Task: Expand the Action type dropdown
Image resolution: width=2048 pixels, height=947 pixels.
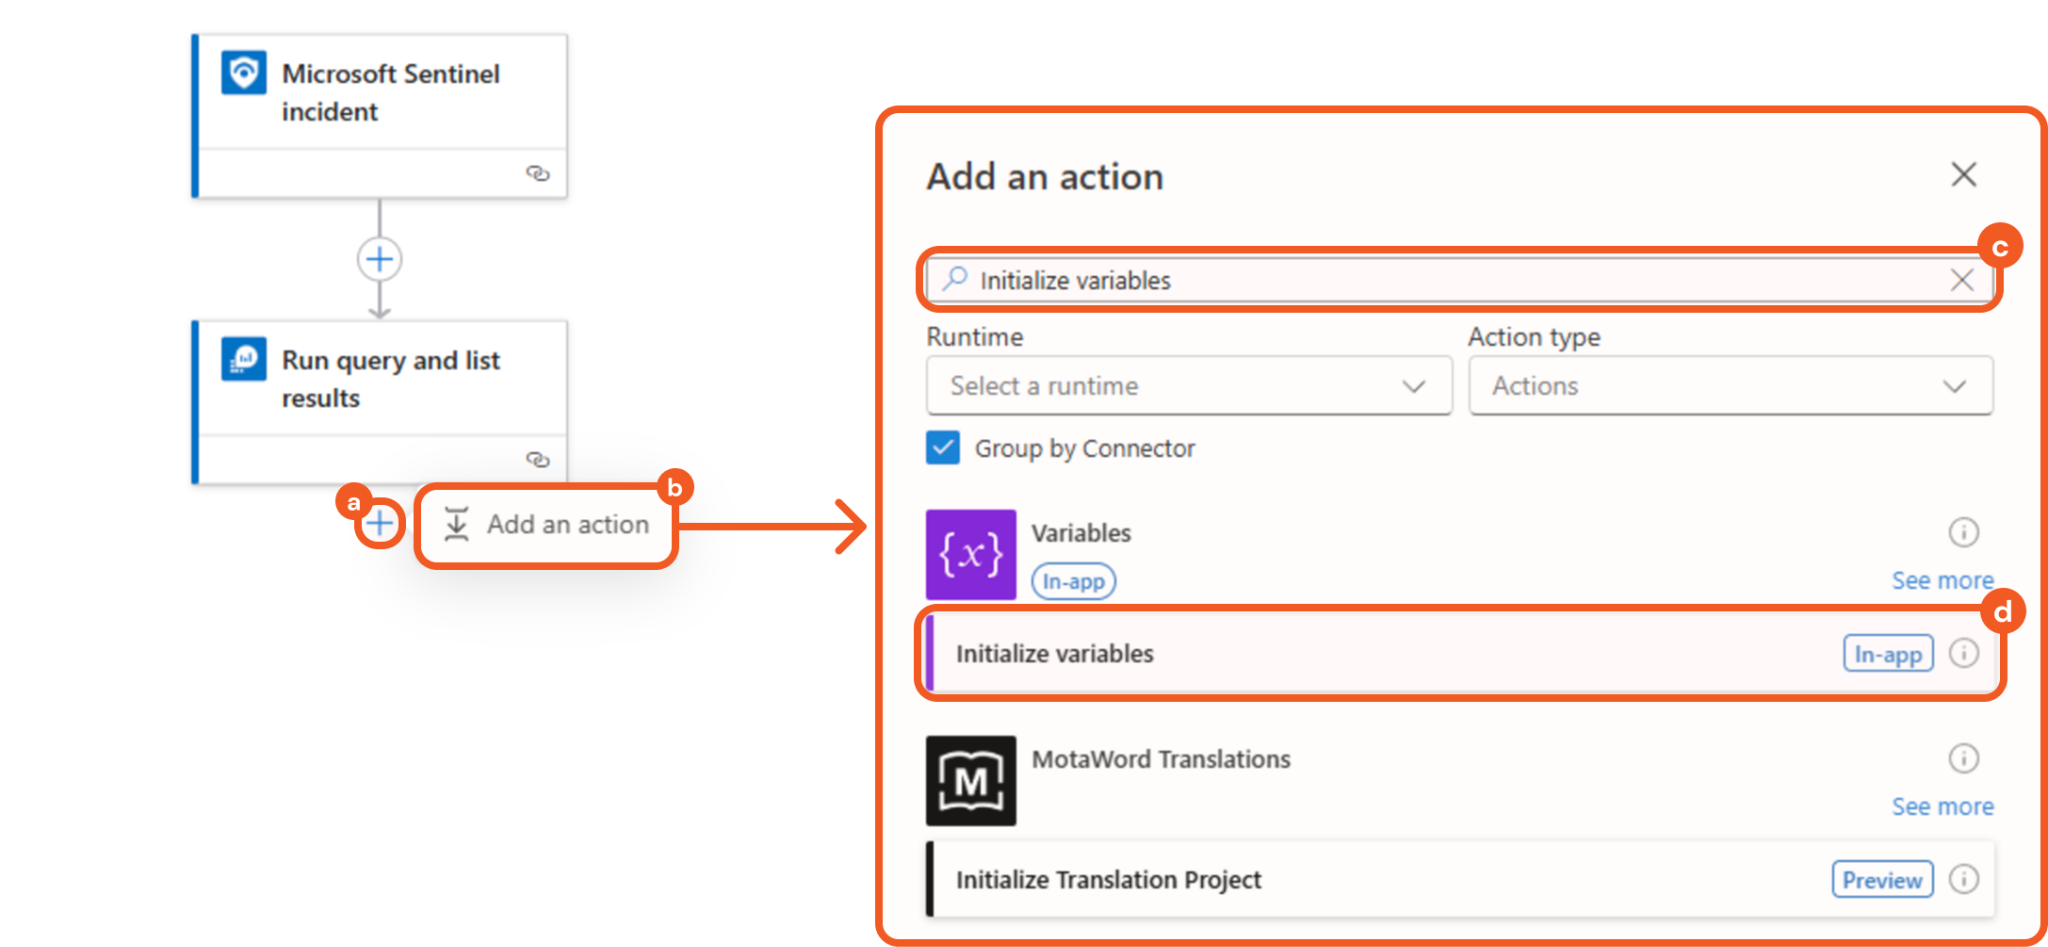Action: 1730,386
